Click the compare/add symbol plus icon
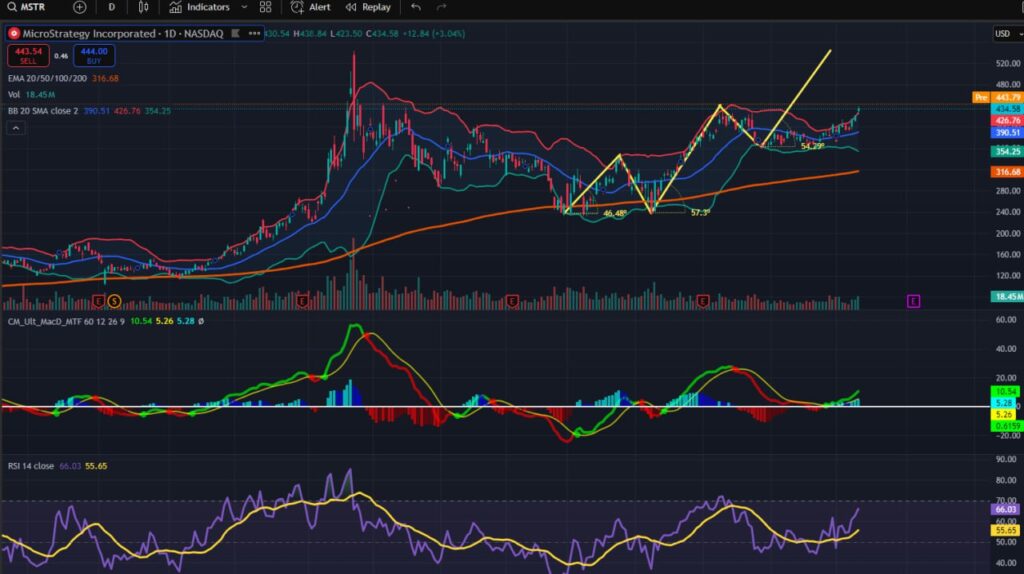This screenshot has width=1024, height=574. (80, 7)
